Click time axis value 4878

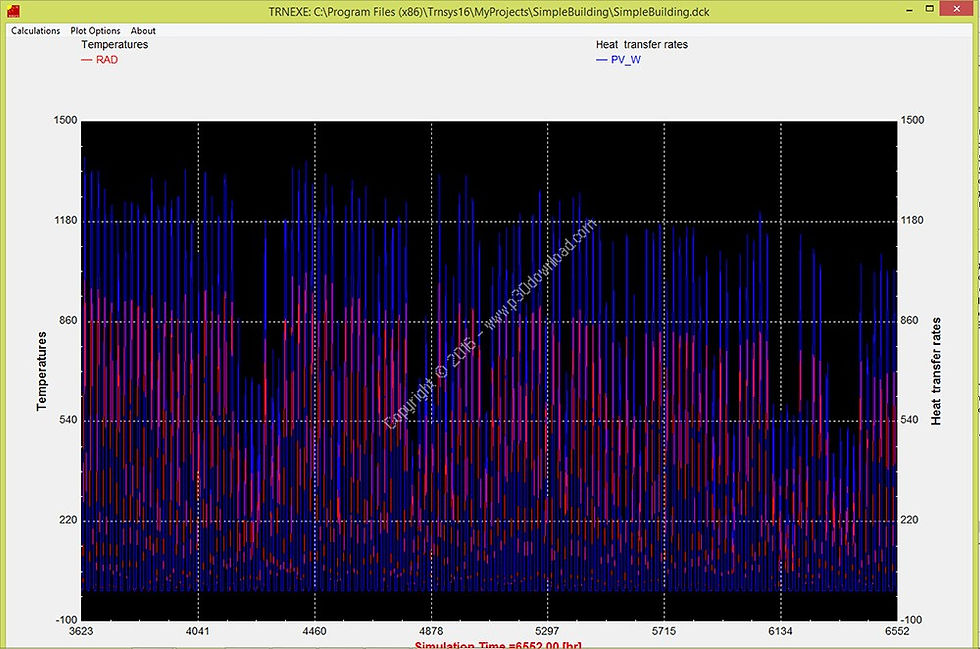[431, 631]
